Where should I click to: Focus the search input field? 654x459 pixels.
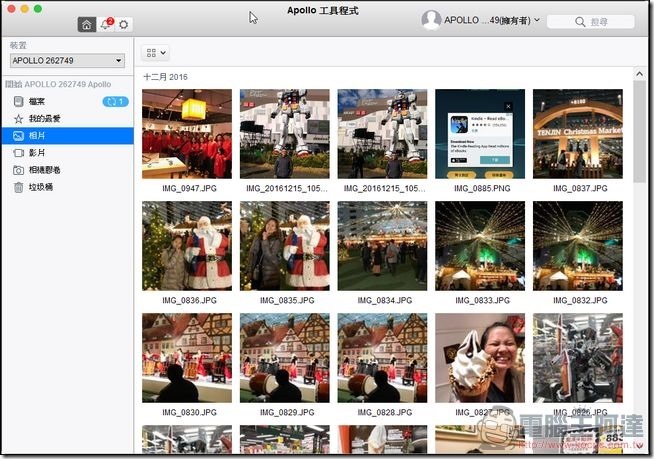(591, 22)
